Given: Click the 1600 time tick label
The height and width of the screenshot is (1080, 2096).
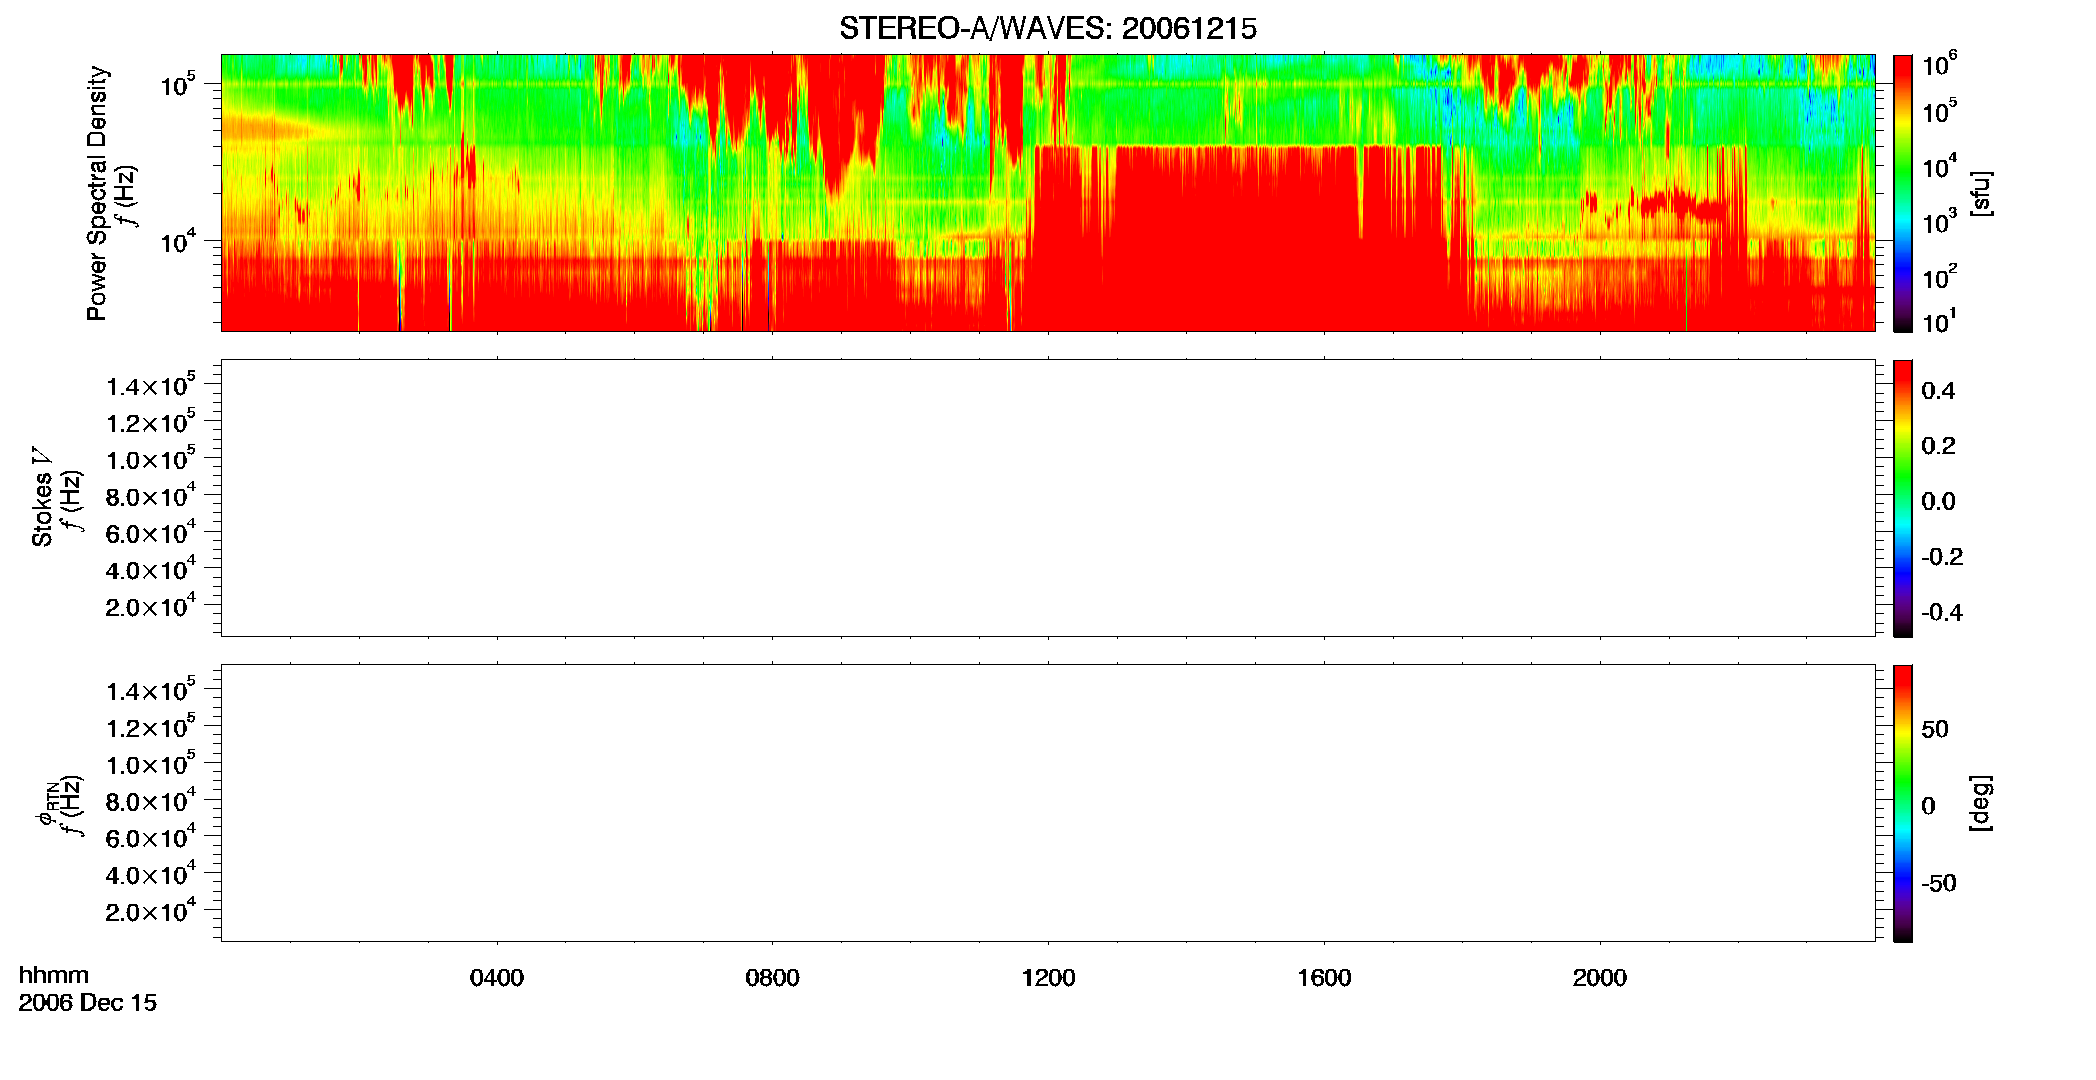Looking at the screenshot, I should pyautogui.click(x=1324, y=978).
